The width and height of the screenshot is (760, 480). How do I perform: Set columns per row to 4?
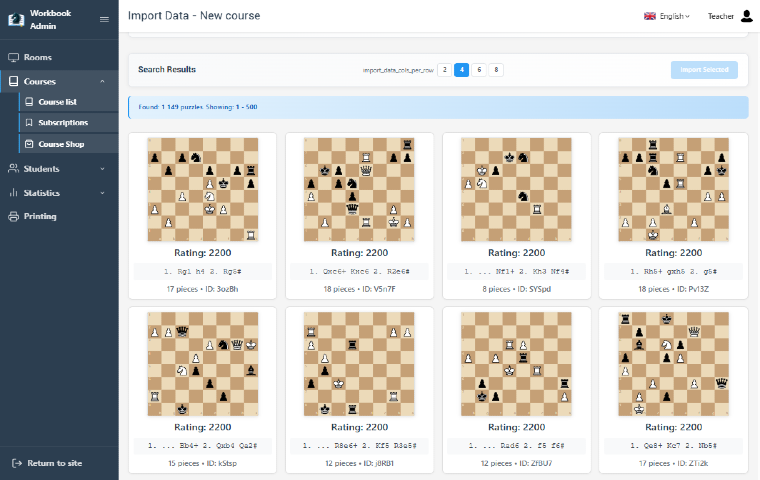click(x=461, y=70)
